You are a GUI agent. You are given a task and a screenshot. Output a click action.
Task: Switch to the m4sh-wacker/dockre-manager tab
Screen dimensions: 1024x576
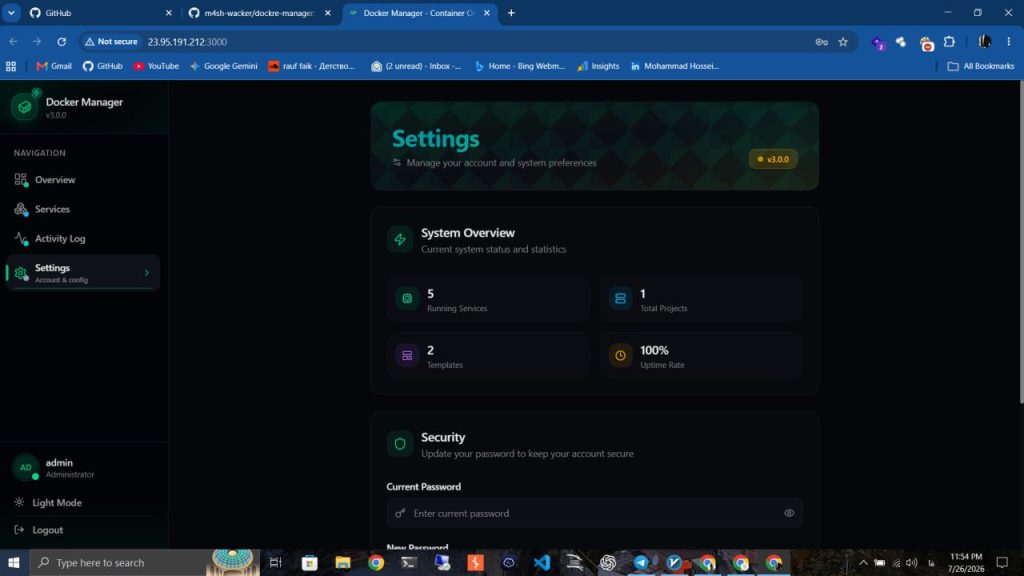coord(260,13)
